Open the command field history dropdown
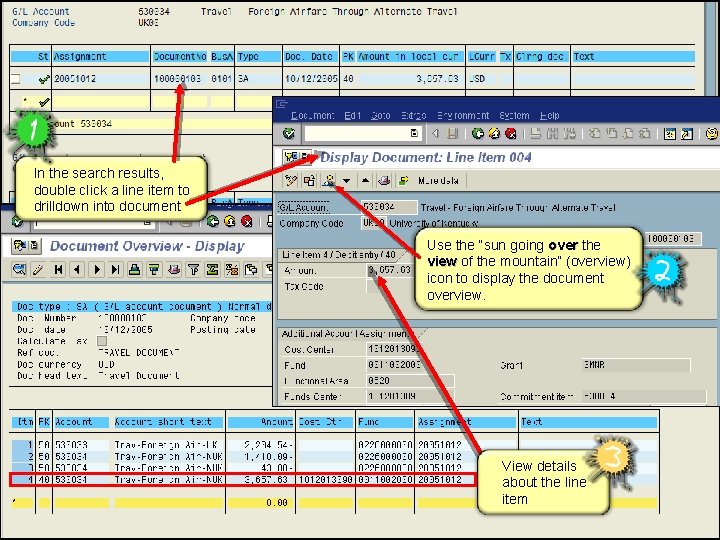720x540 pixels. 414,134
